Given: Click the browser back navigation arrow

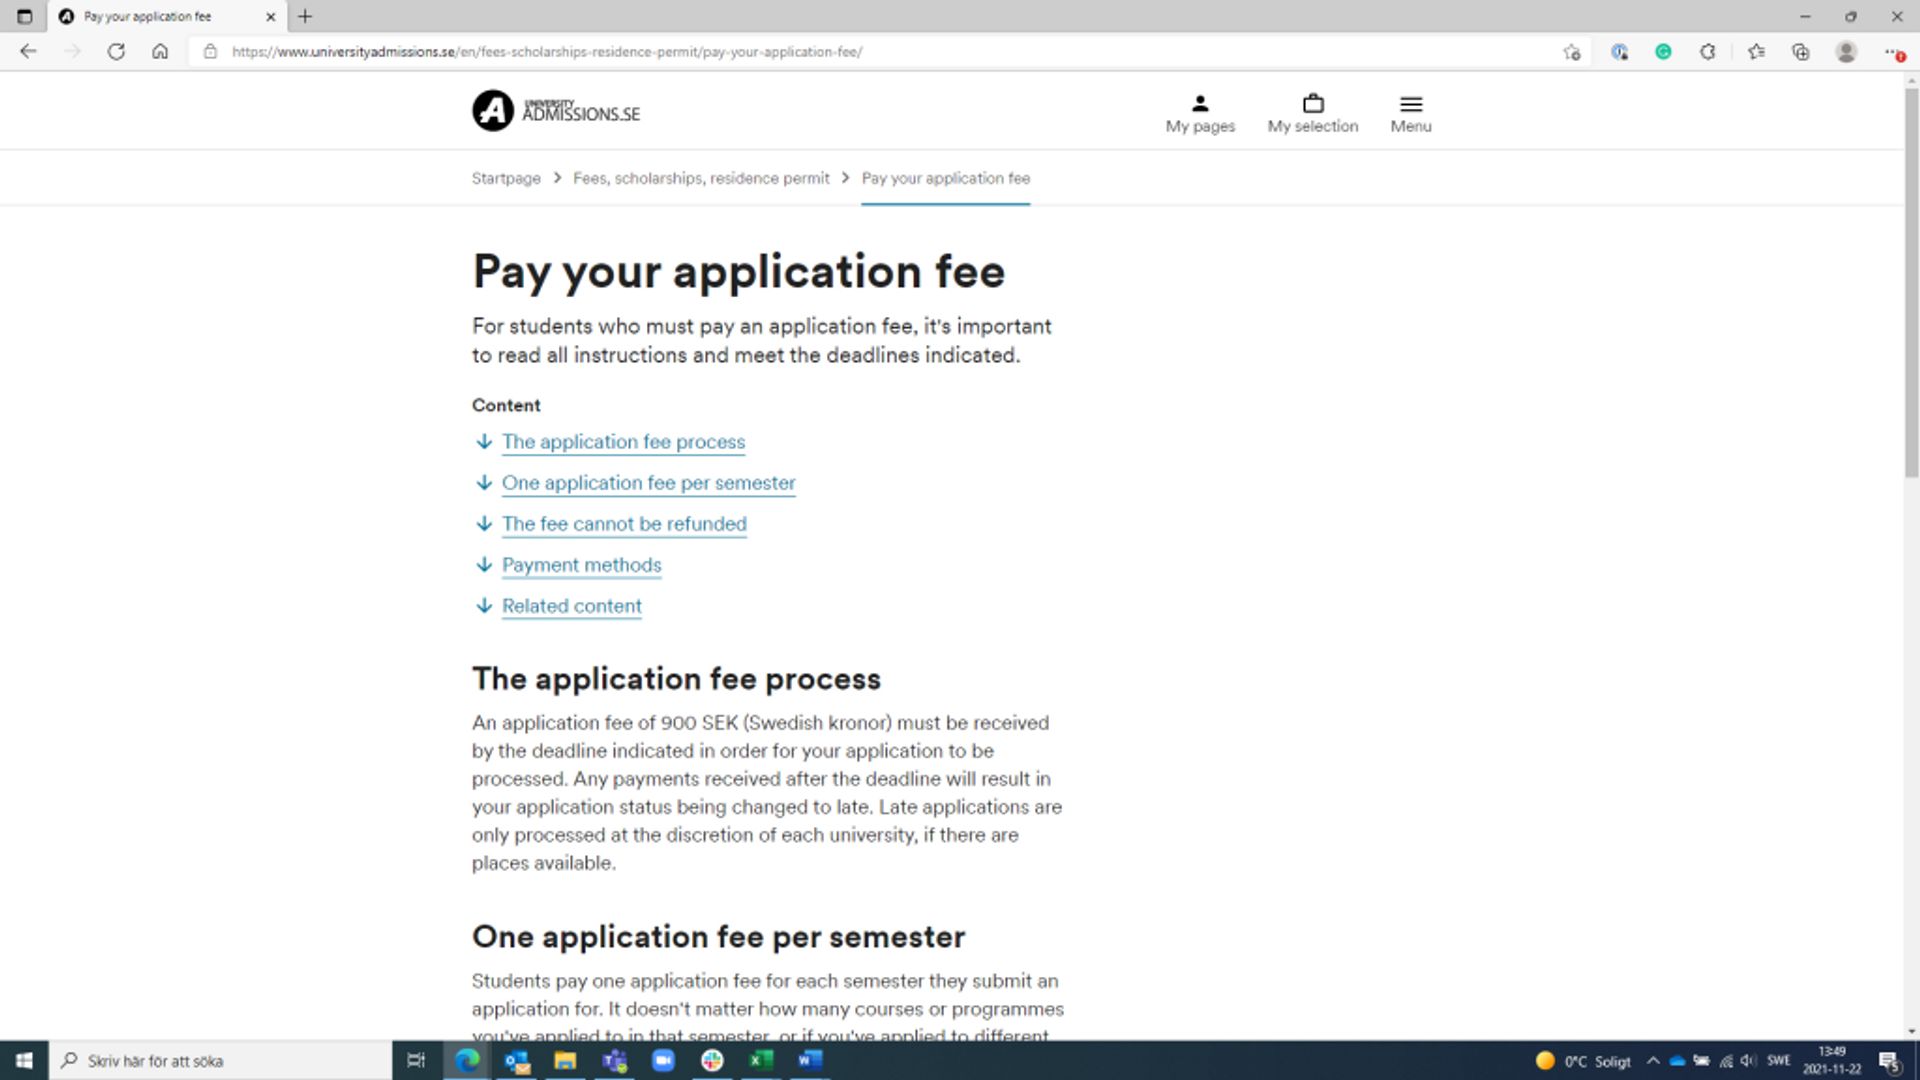Looking at the screenshot, I should [x=29, y=51].
